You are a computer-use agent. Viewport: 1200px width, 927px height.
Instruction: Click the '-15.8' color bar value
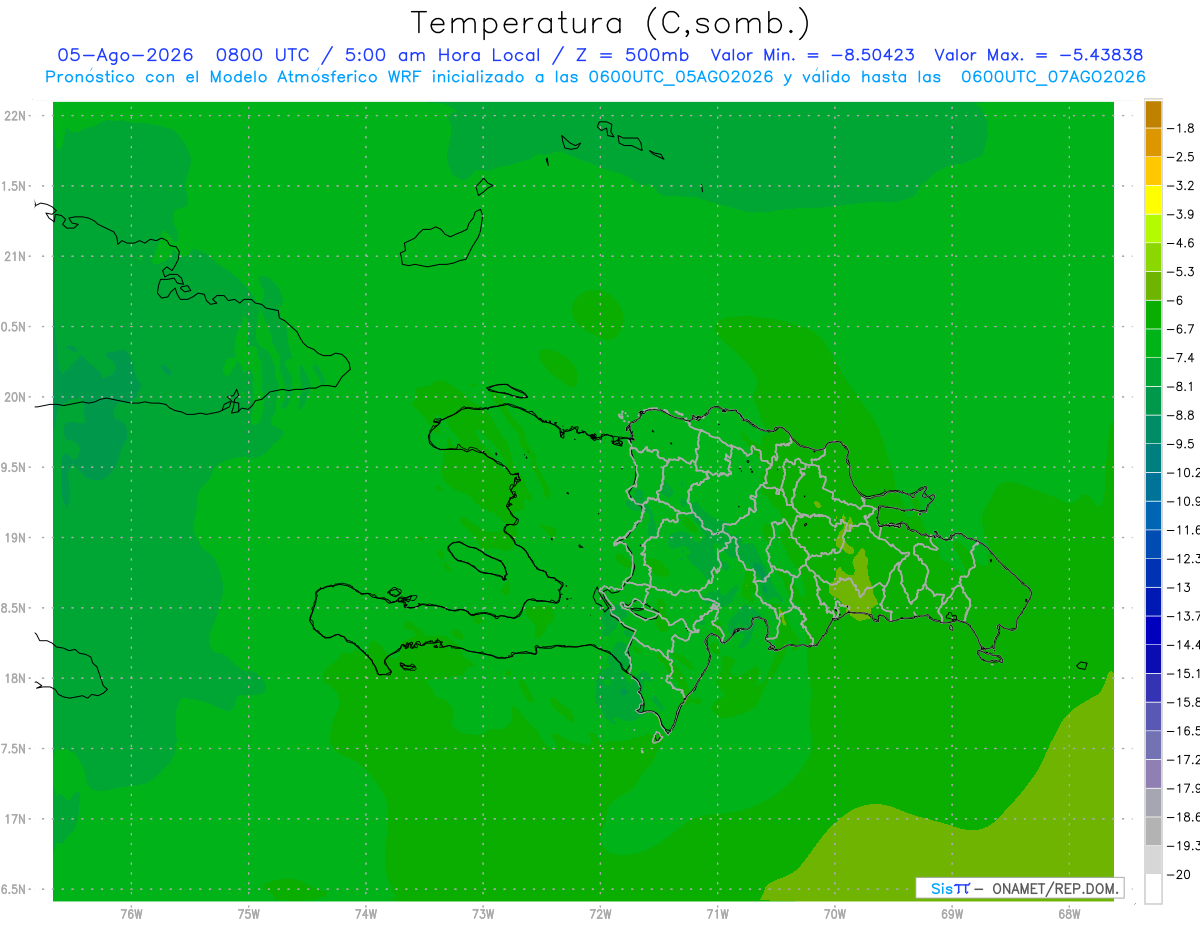click(x=1183, y=701)
